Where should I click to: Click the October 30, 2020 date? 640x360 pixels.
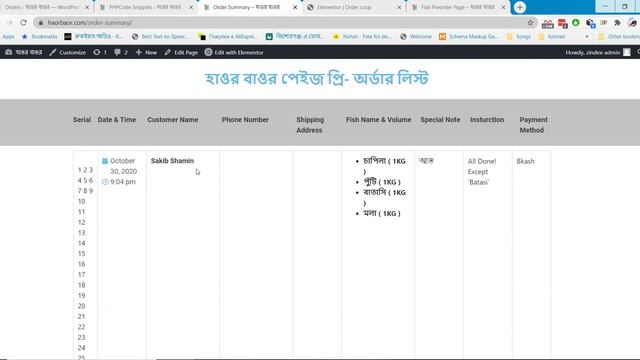[123, 166]
